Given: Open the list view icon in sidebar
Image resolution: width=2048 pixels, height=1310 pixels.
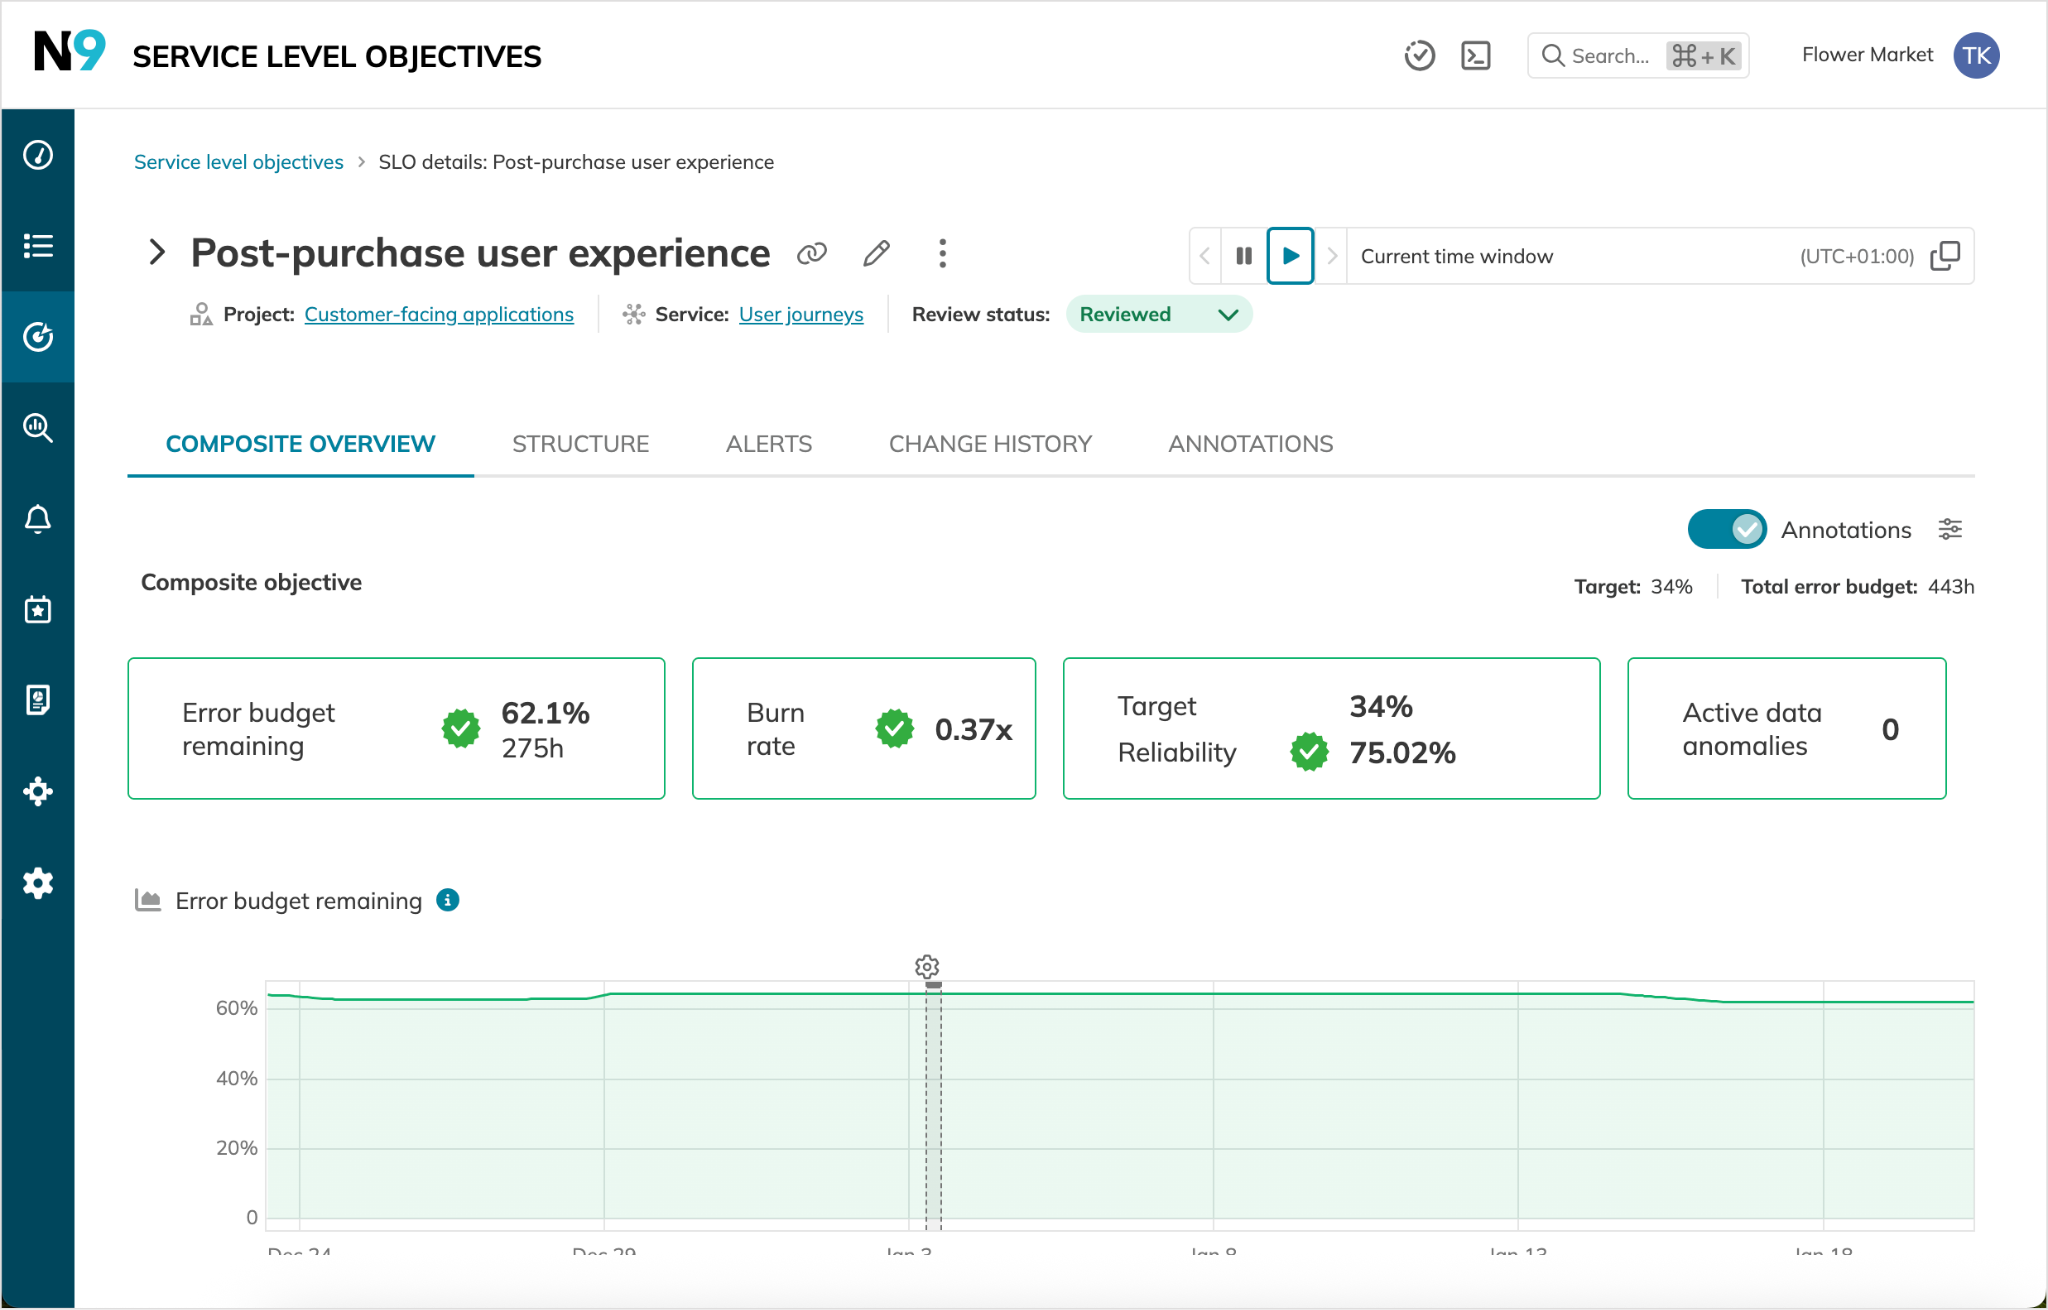Looking at the screenshot, I should click(38, 246).
